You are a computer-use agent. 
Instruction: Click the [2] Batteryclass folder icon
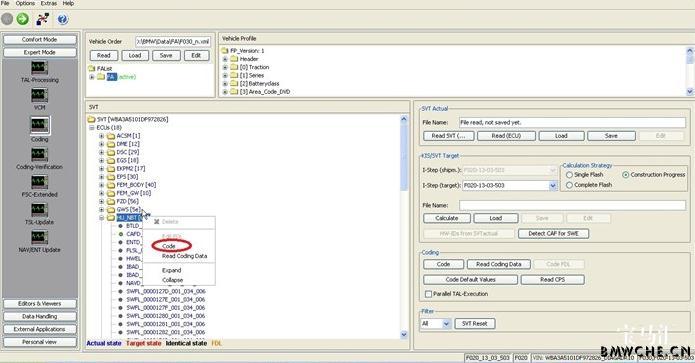[x=234, y=83]
